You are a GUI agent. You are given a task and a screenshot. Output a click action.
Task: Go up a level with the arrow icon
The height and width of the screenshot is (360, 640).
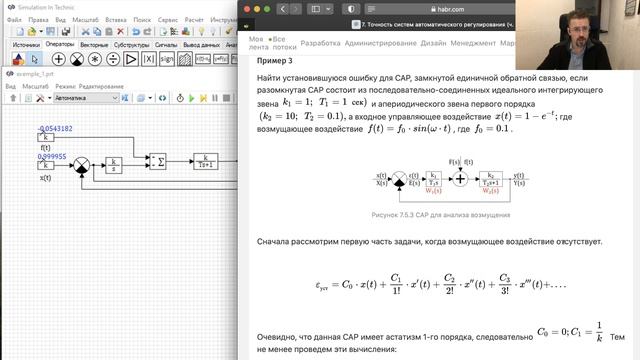(x=13, y=98)
